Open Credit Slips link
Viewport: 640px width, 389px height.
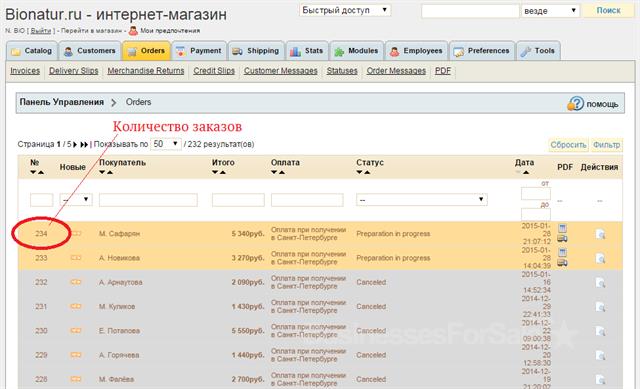coord(214,71)
